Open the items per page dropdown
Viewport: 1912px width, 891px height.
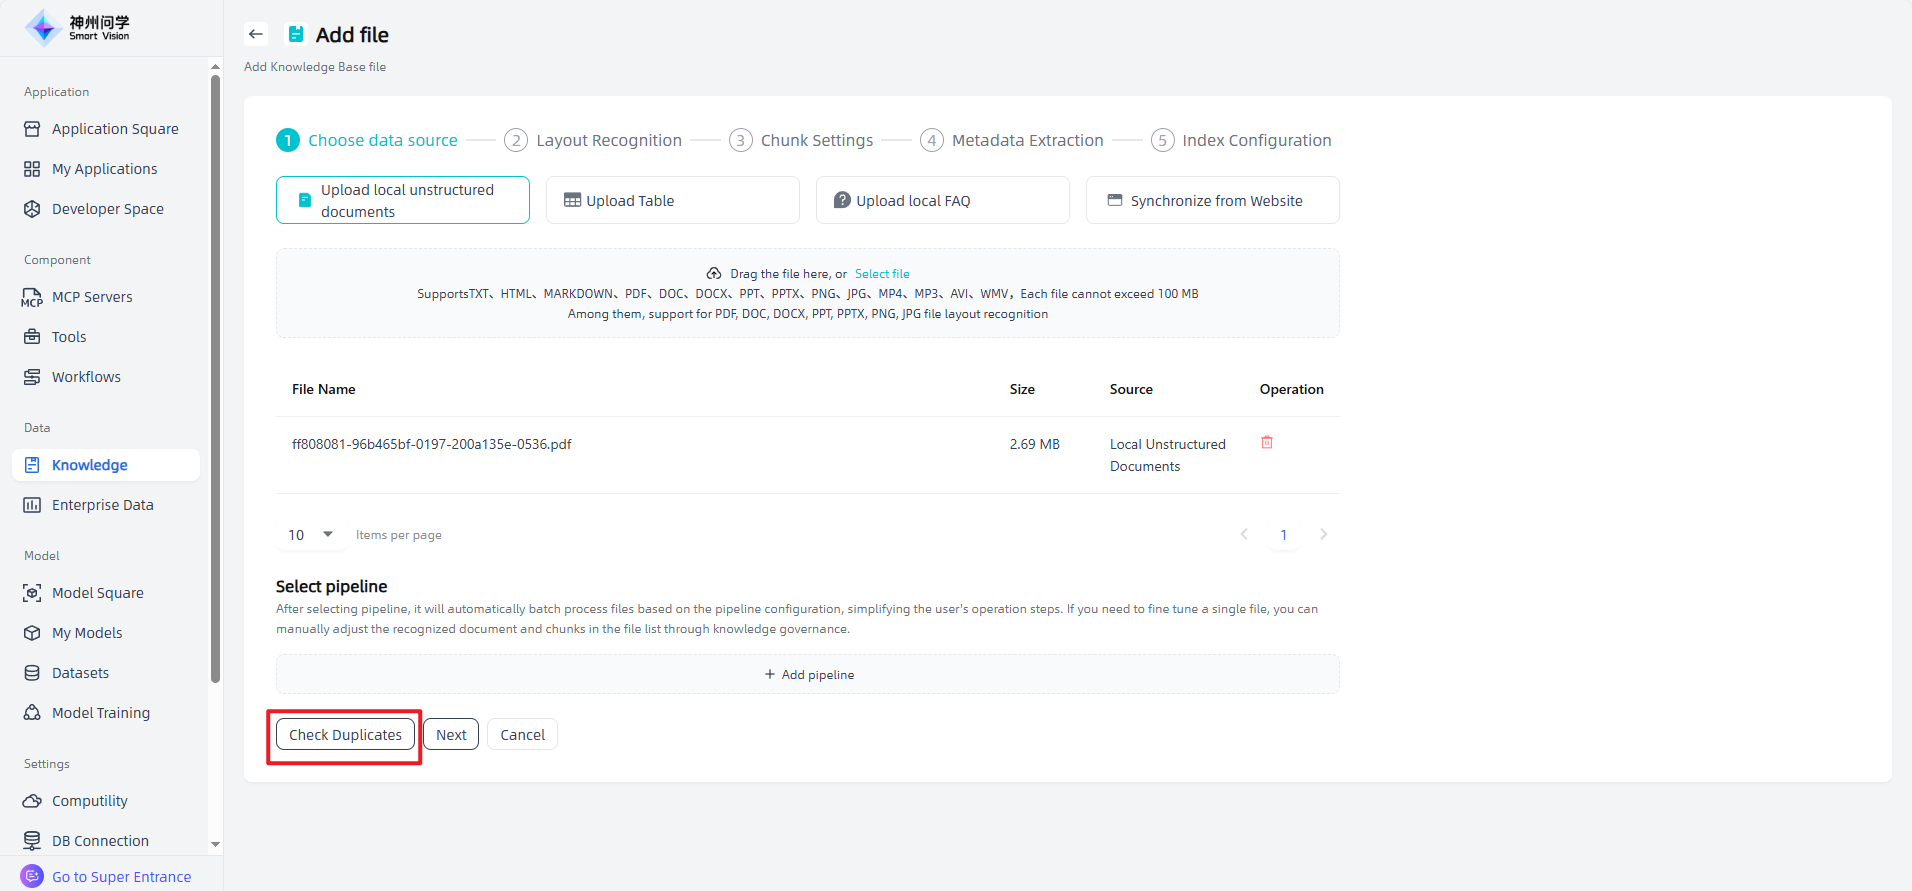coord(311,535)
